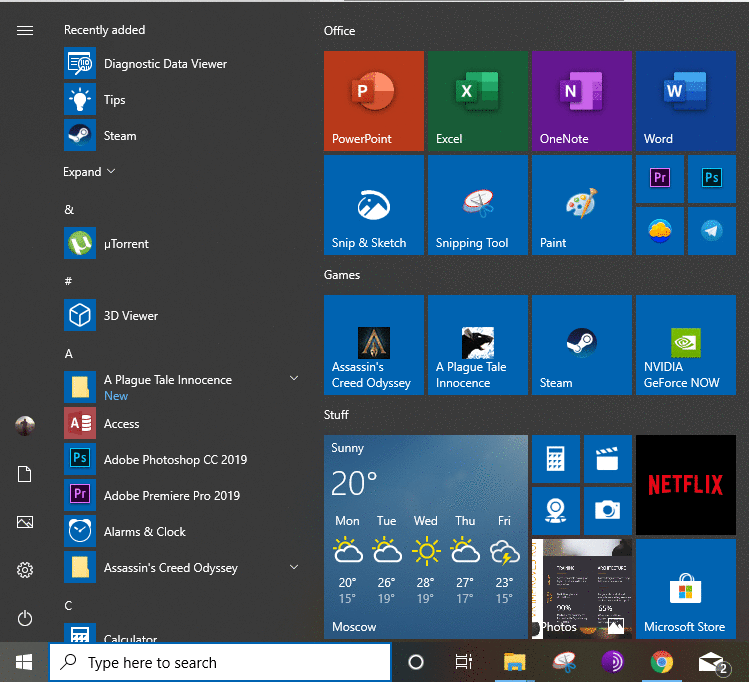This screenshot has height=682, width=749.
Task: Launch Steam from Recently added list
Action: 184,135
